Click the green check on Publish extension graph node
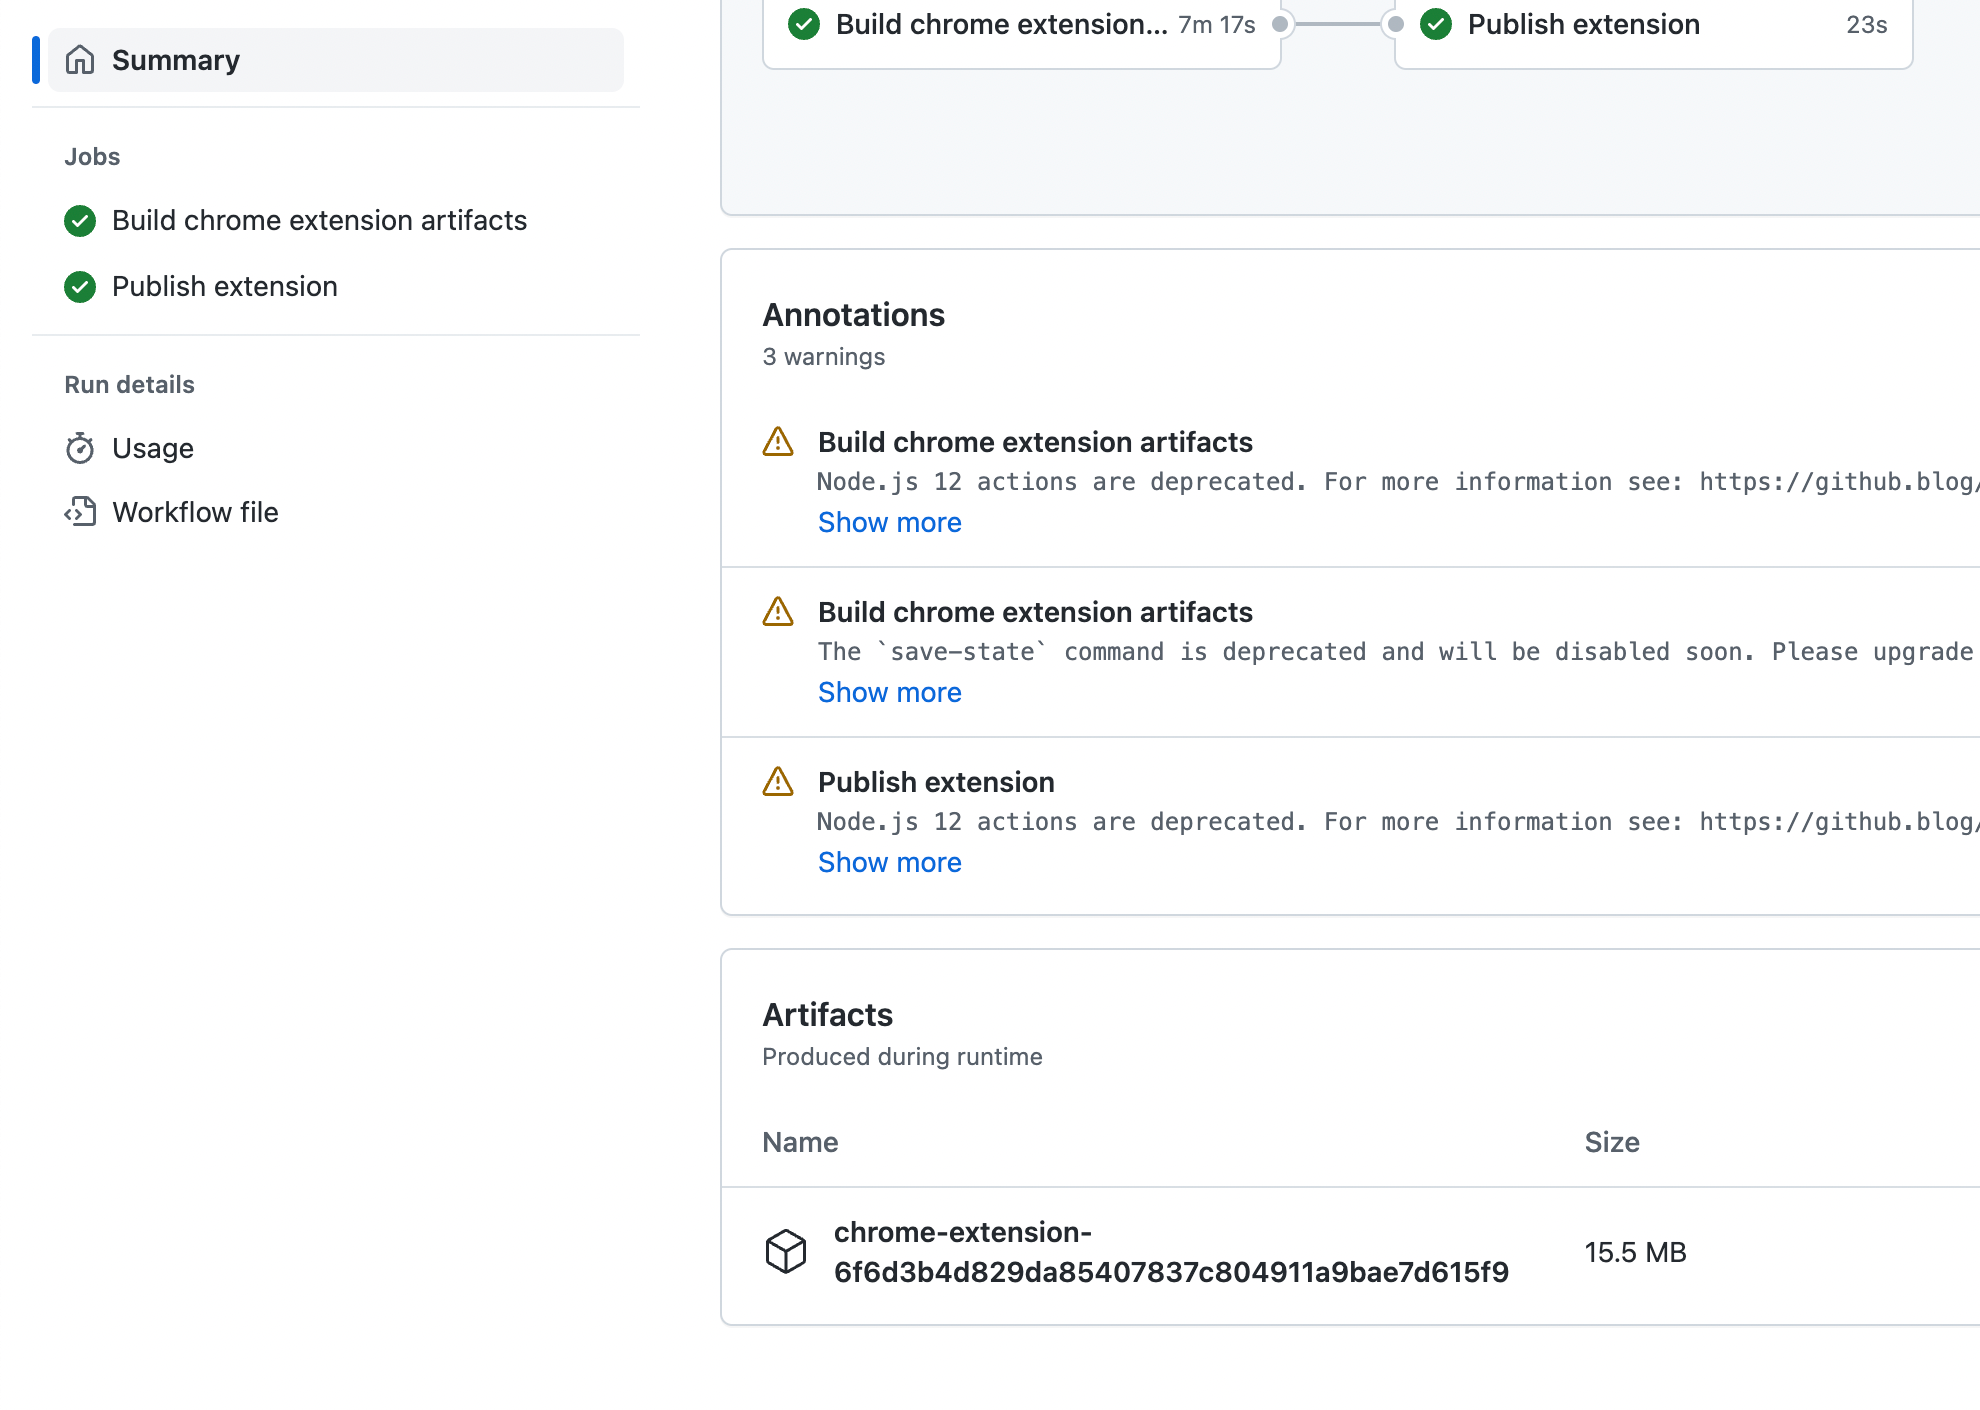The height and width of the screenshot is (1410, 1980). point(1436,24)
